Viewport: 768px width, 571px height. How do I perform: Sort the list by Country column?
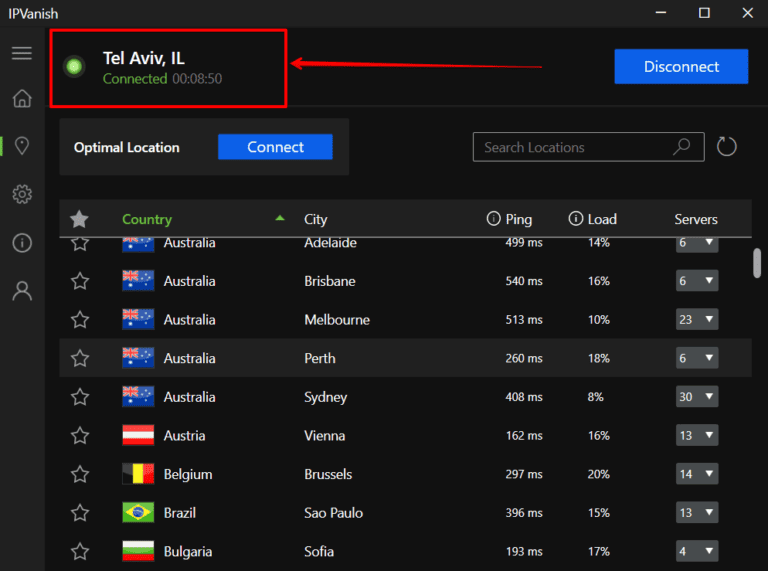[147, 219]
